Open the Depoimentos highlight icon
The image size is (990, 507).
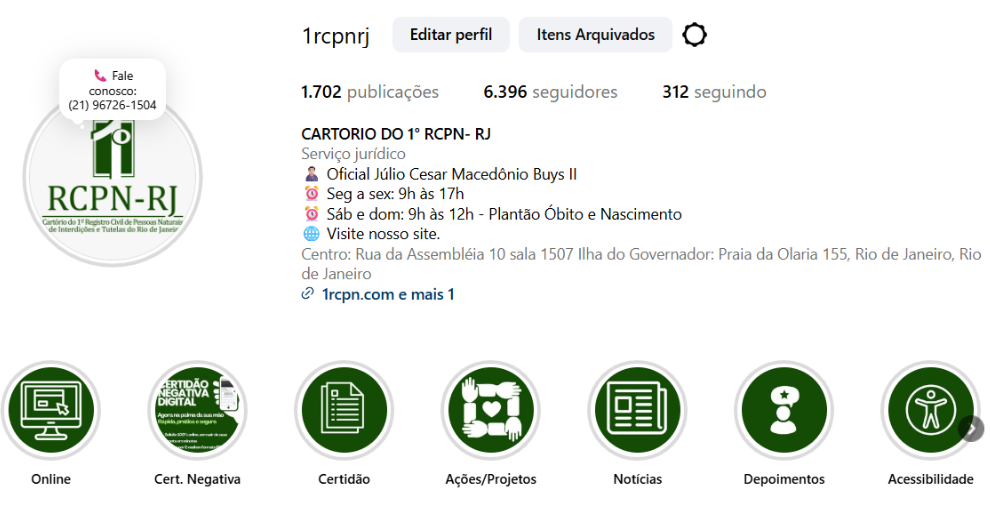tap(784, 410)
